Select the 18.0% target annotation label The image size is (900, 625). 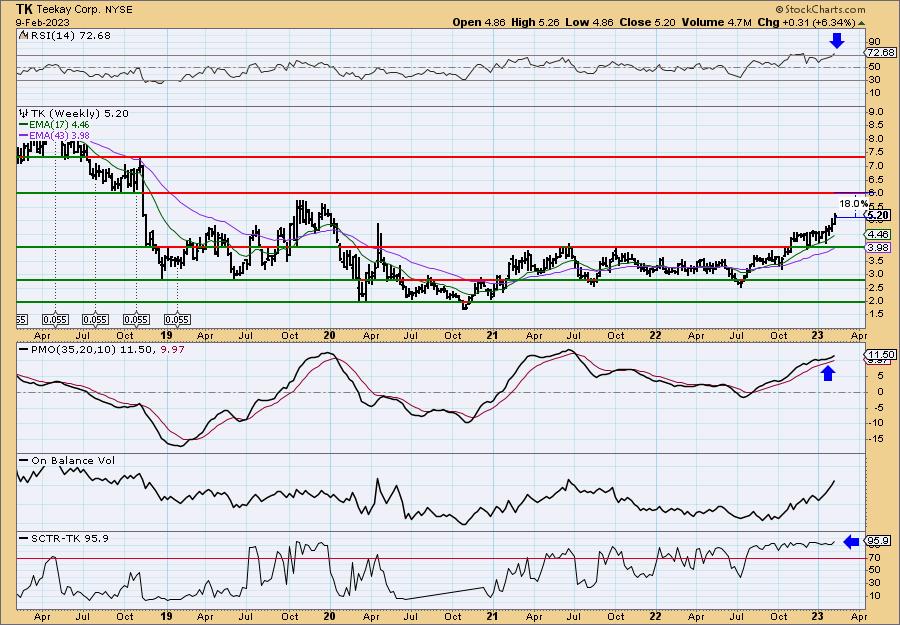[x=854, y=203]
